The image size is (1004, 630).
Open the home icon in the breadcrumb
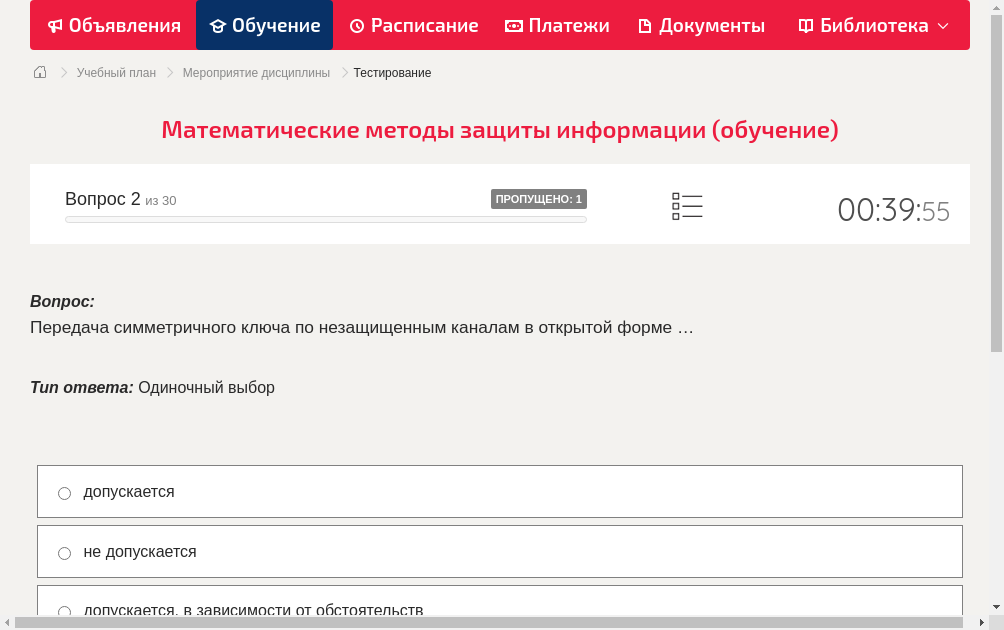point(40,72)
